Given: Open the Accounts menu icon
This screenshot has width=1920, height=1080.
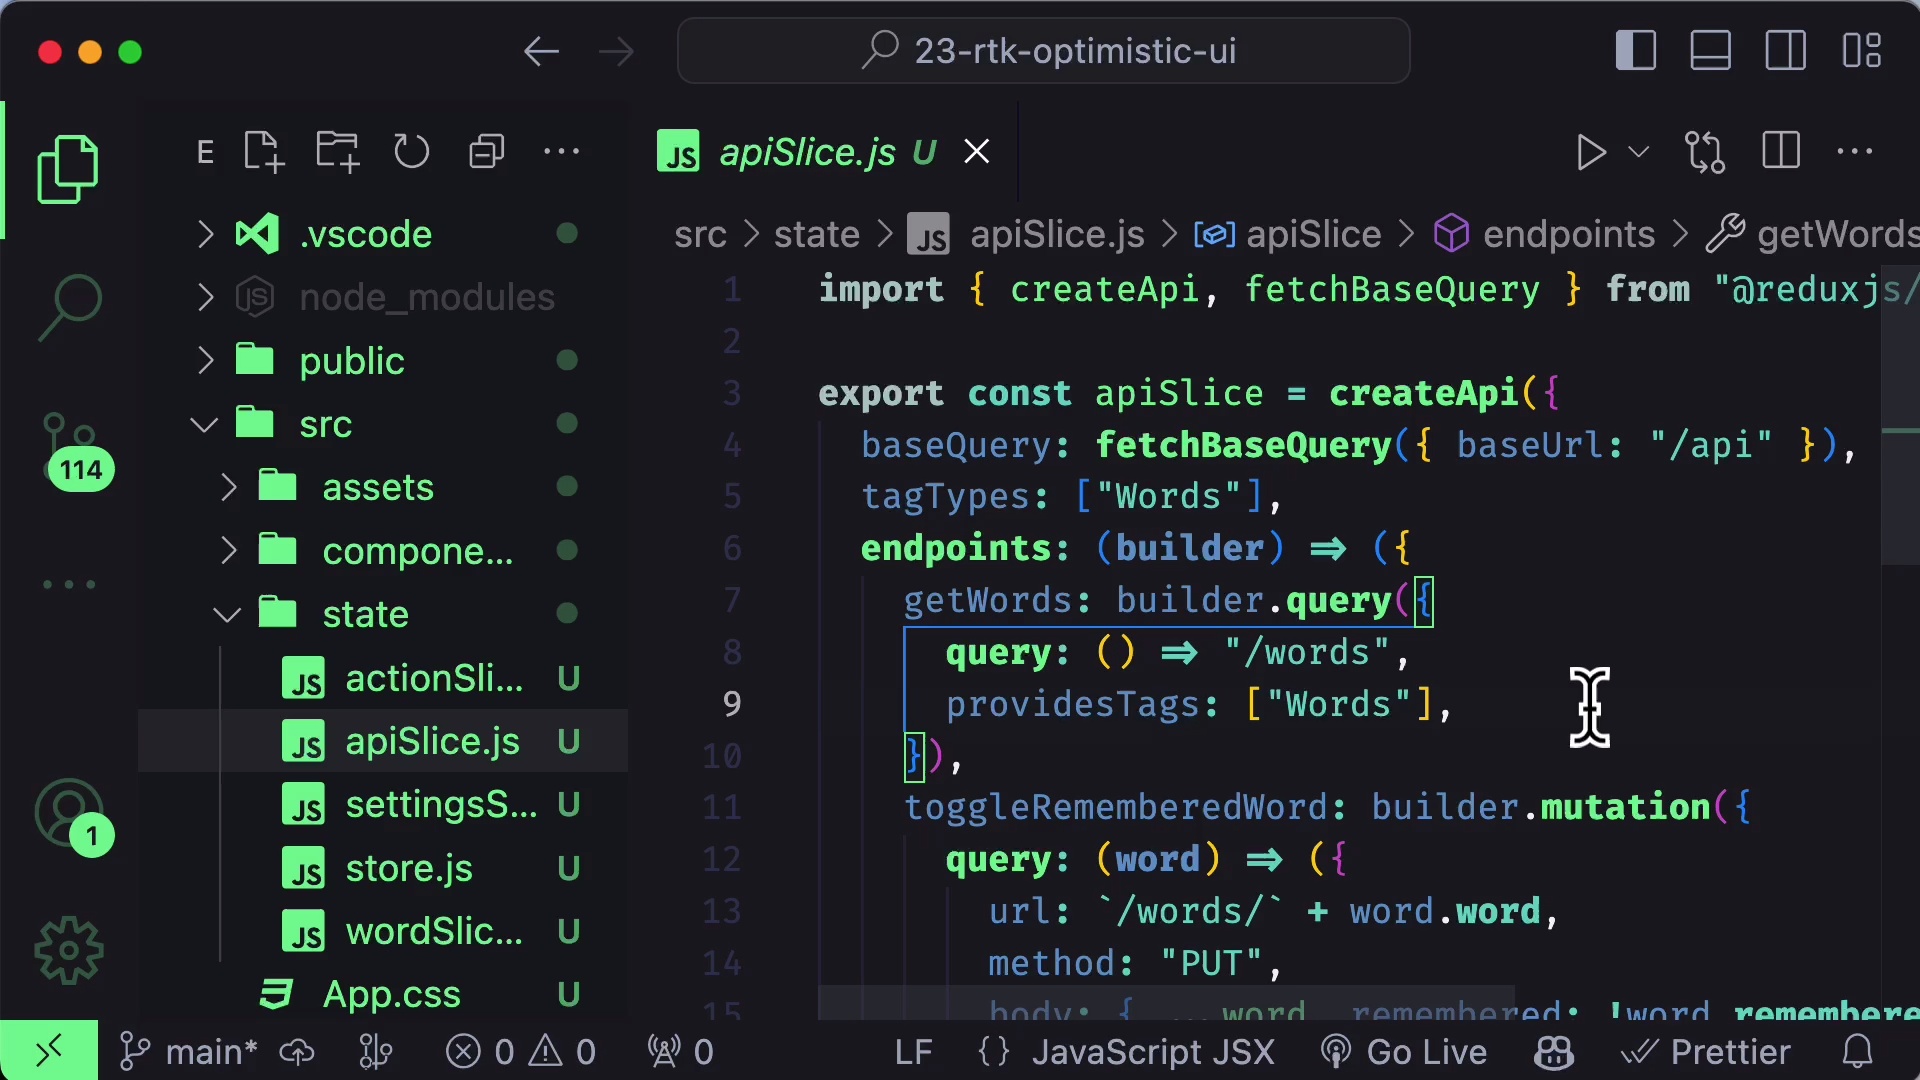Looking at the screenshot, I should (72, 817).
